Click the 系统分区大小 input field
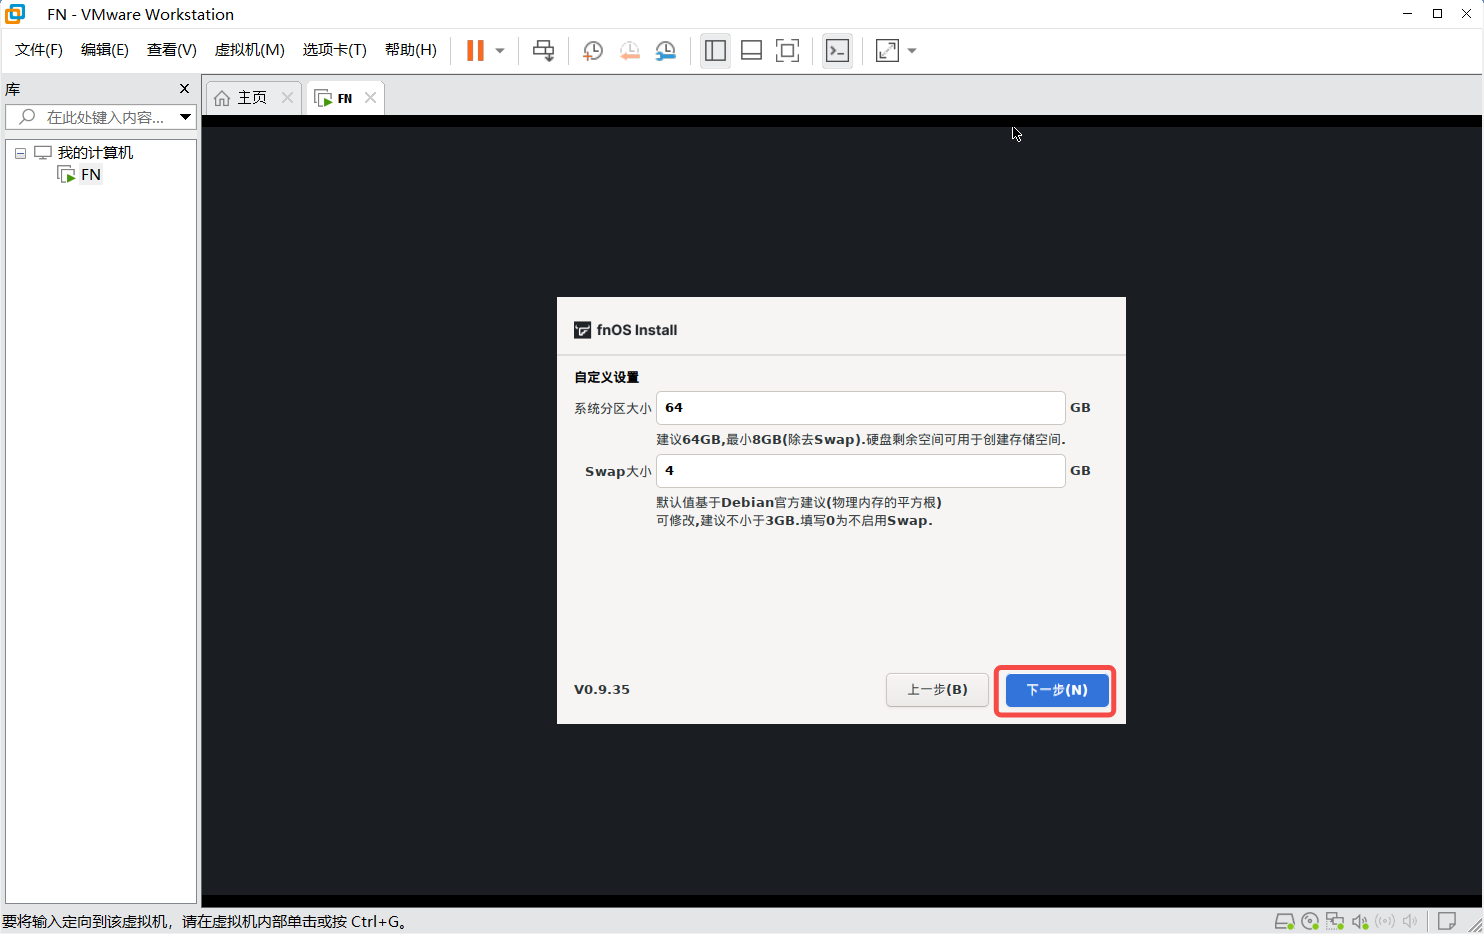This screenshot has width=1484, height=934. tap(860, 408)
